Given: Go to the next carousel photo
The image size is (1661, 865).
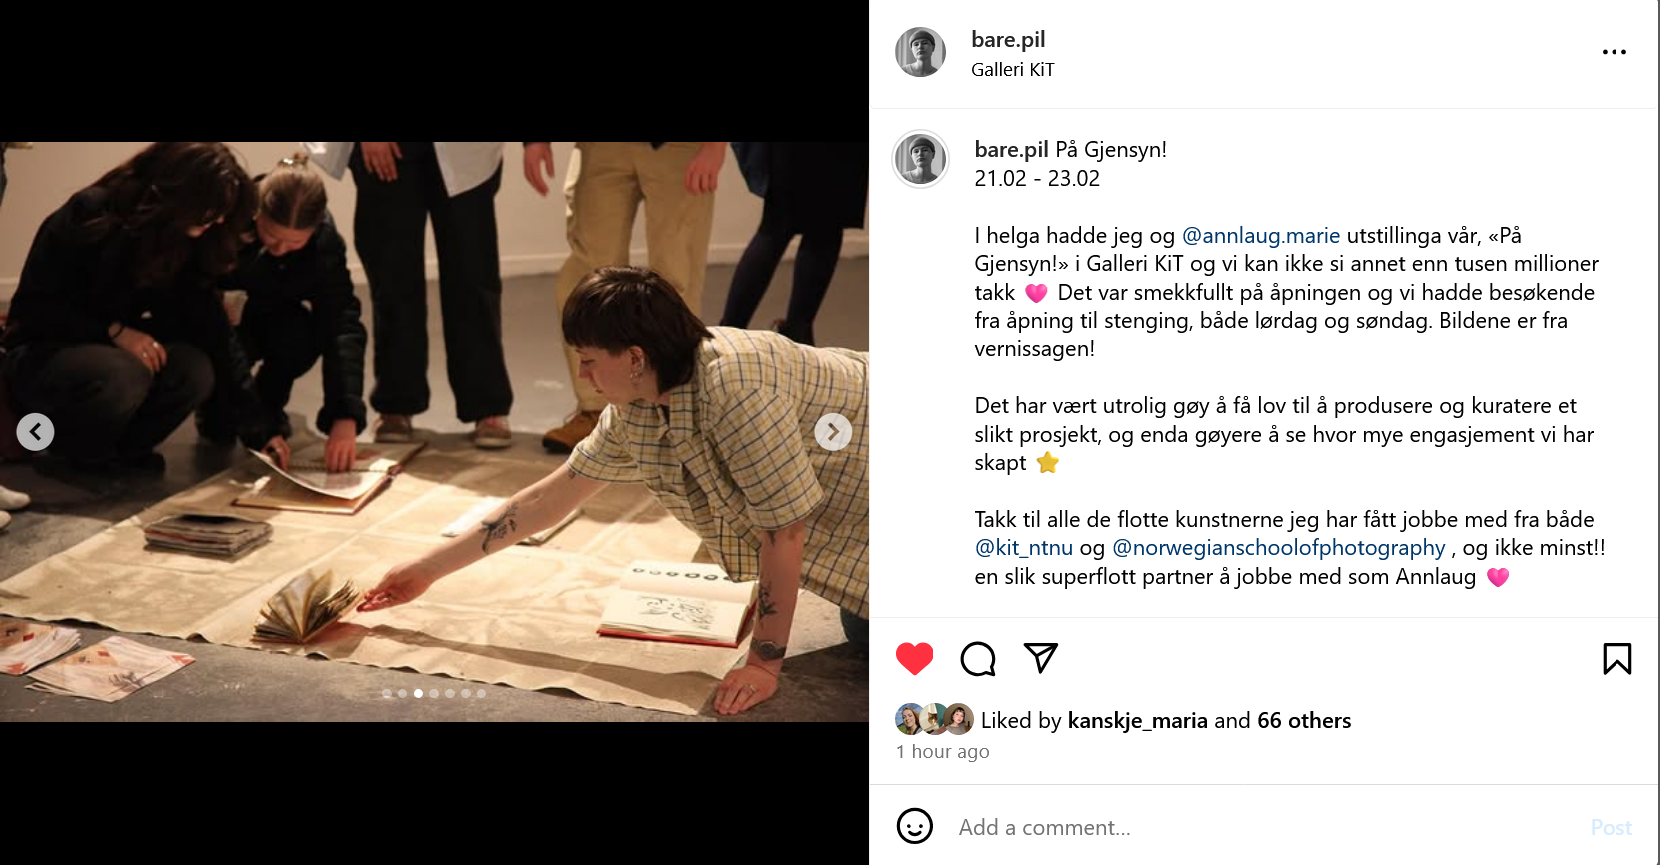Looking at the screenshot, I should [833, 432].
